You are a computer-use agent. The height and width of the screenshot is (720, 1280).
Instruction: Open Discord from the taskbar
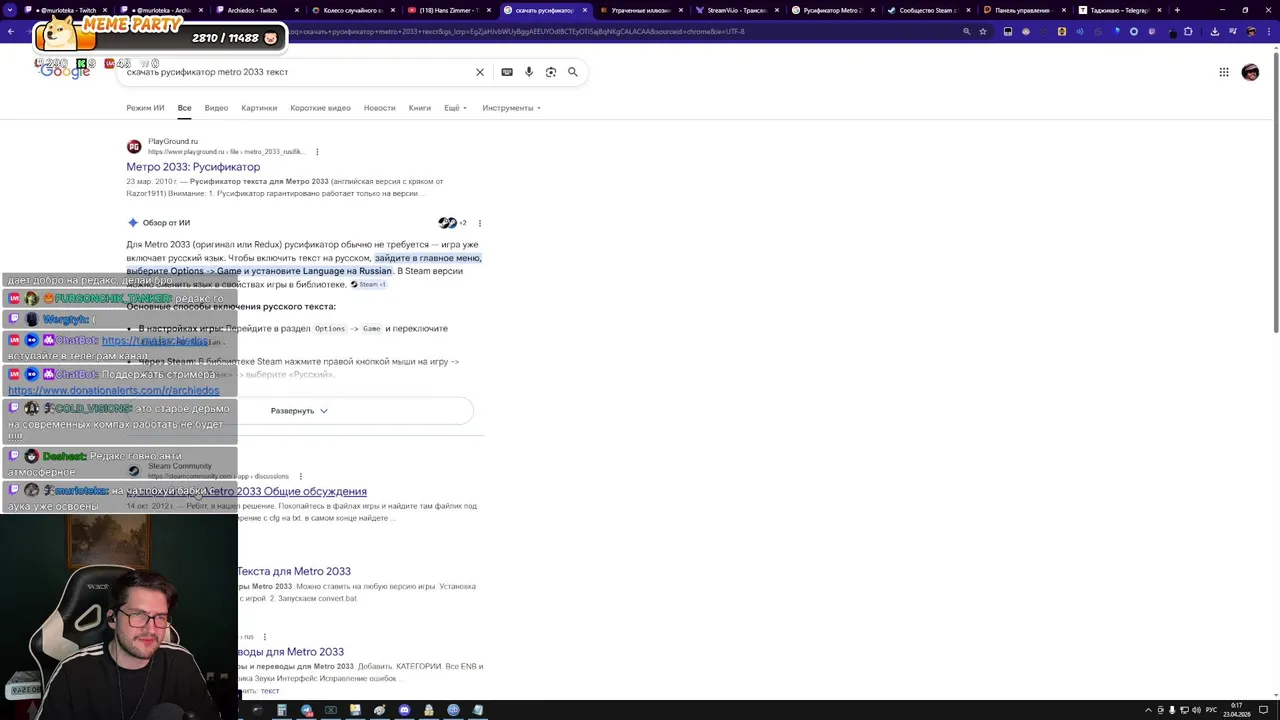(404, 710)
